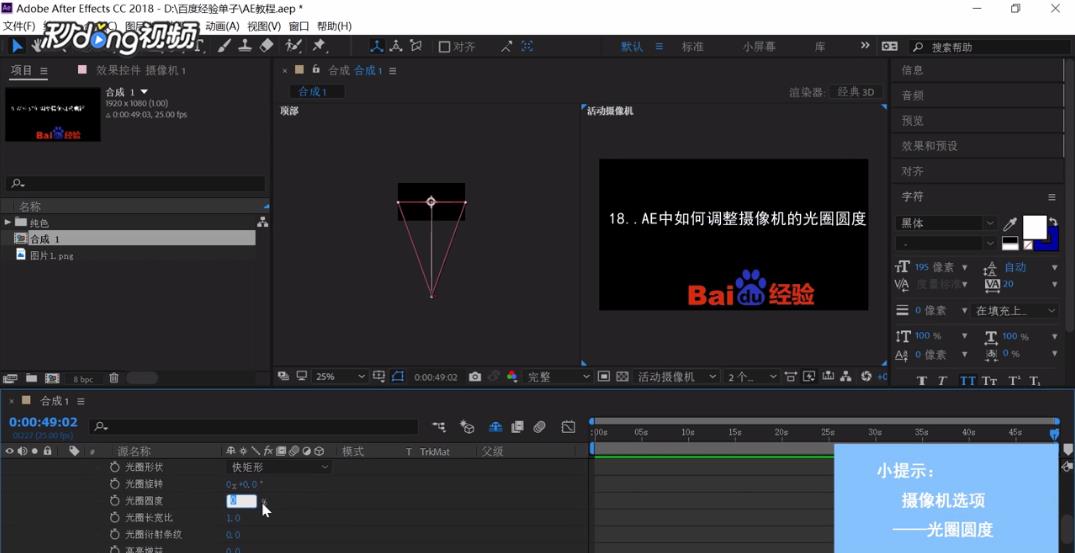Image resolution: width=1075 pixels, height=553 pixels.
Task: Toggle stopwatch for 光圈衍射条纹
Action: (x=114, y=534)
